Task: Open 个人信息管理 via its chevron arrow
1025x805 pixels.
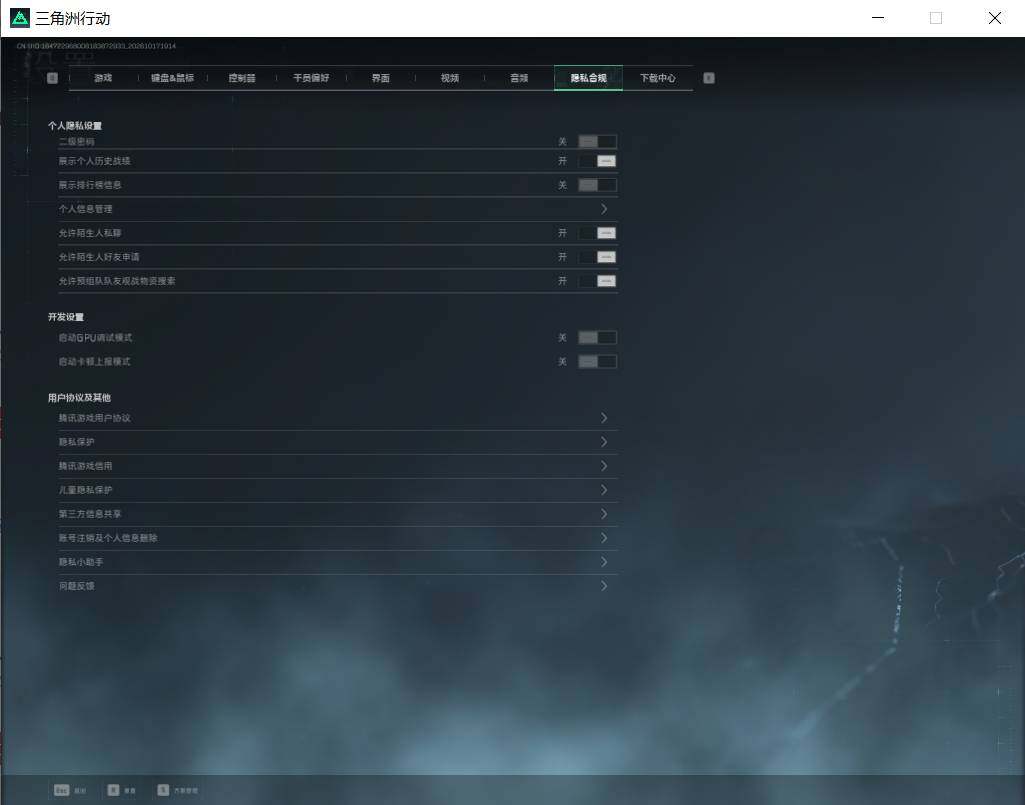Action: [x=604, y=209]
